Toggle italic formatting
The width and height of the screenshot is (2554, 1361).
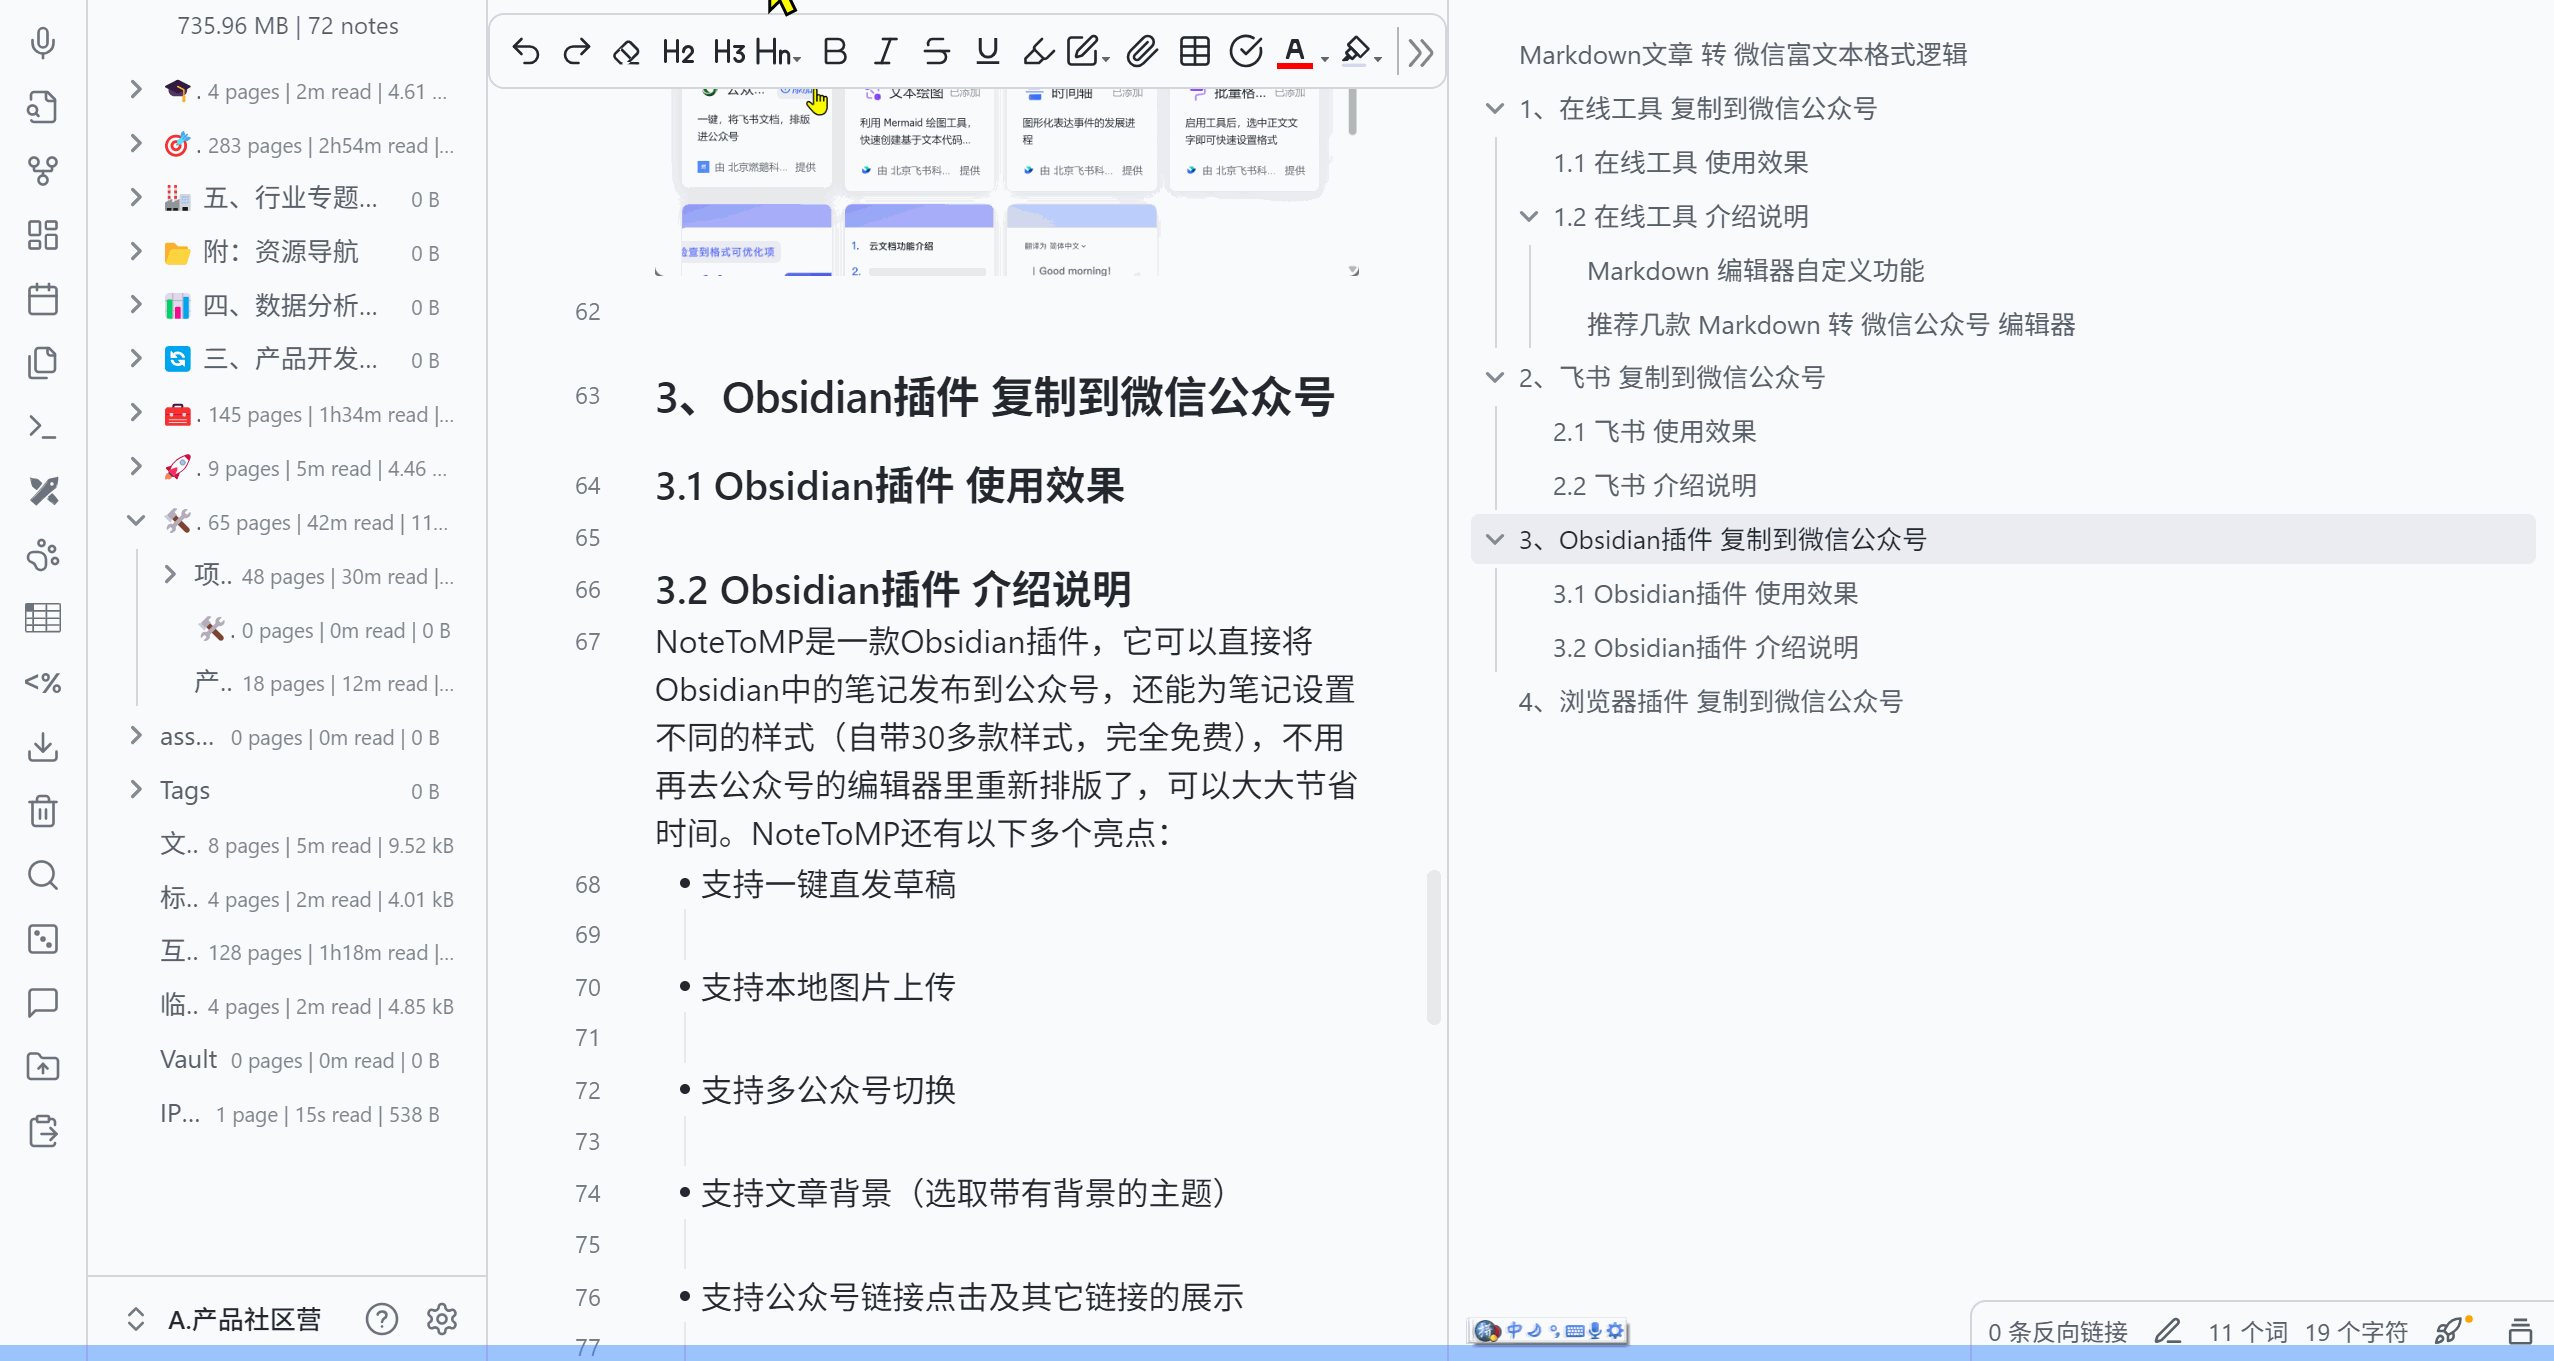pyautogui.click(x=885, y=51)
